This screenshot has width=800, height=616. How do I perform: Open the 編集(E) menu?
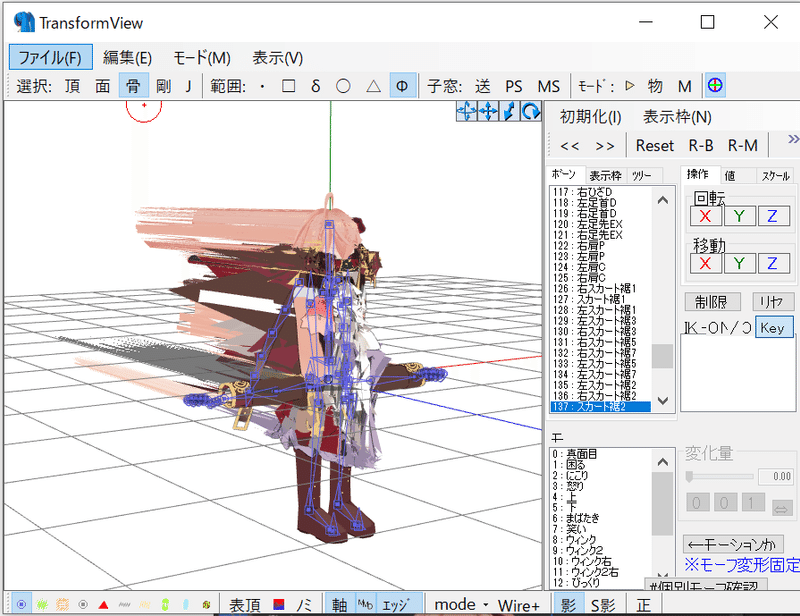click(x=127, y=58)
